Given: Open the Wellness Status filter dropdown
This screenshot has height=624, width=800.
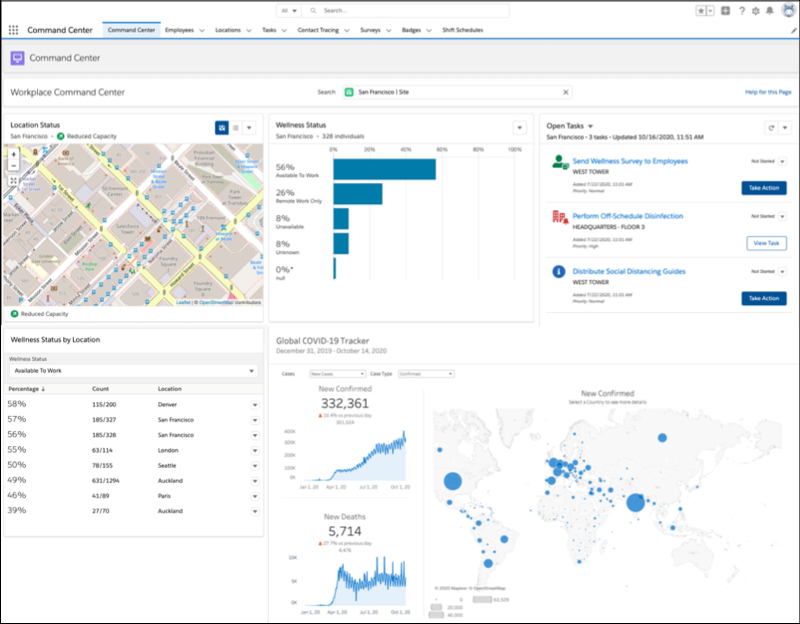Looking at the screenshot, I should click(132, 371).
